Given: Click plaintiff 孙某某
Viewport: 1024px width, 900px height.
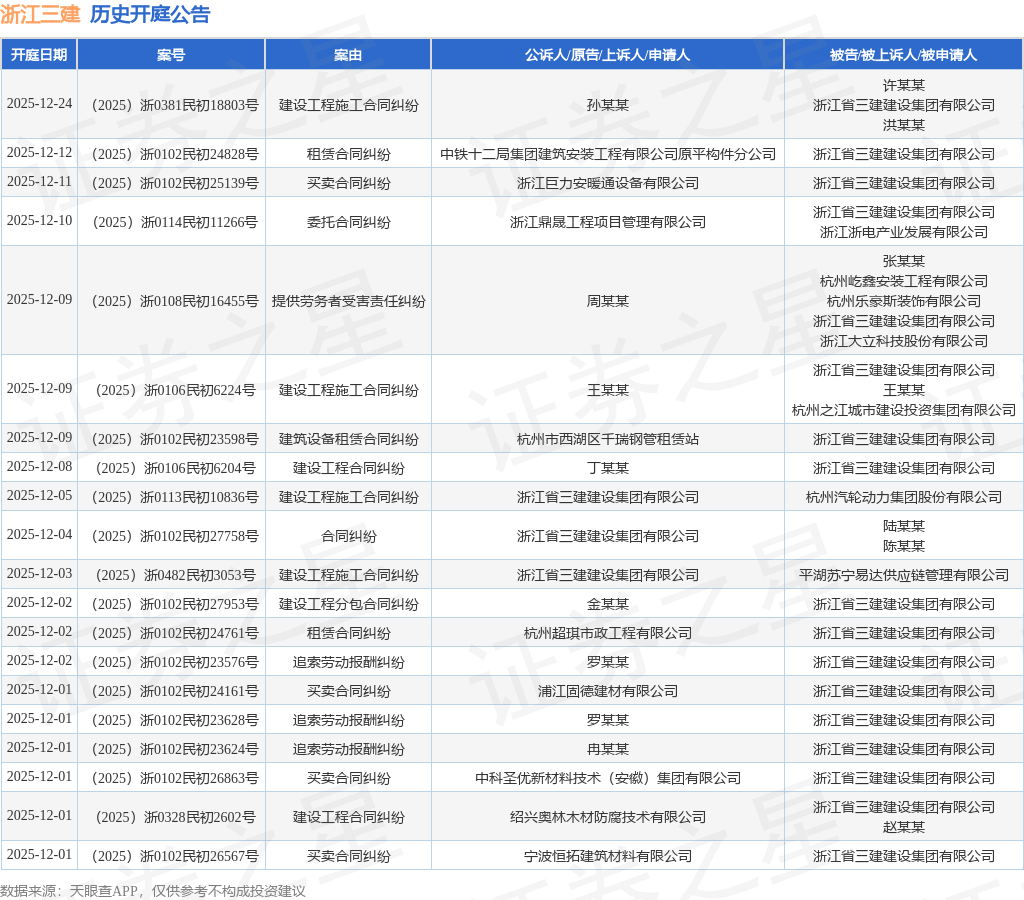Looking at the screenshot, I should click(x=607, y=105).
